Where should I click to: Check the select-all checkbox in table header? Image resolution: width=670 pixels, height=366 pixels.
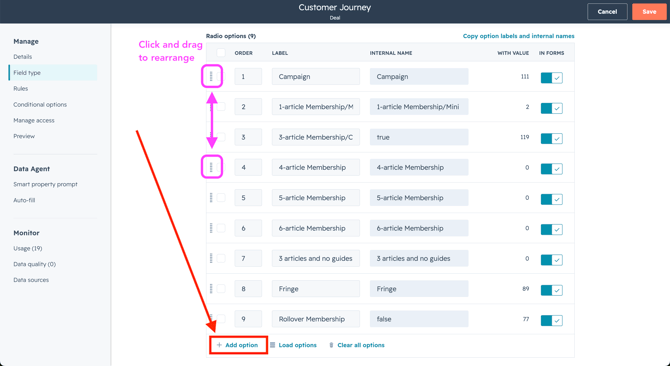pos(221,53)
